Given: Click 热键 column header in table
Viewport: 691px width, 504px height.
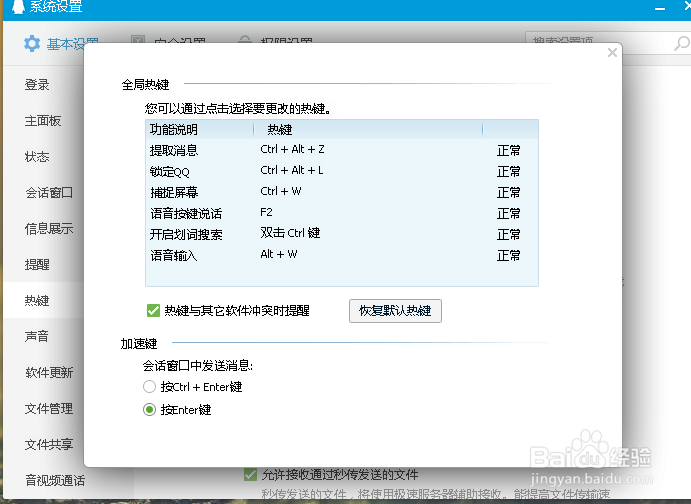Looking at the screenshot, I should 280,130.
